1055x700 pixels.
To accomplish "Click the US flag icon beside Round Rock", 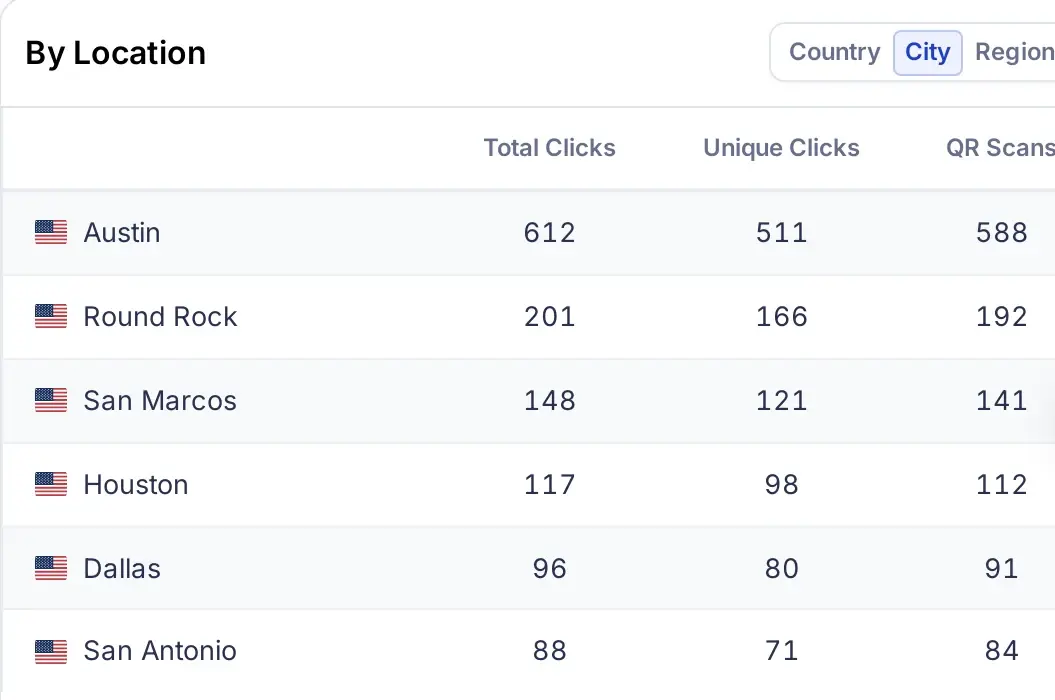I will tap(51, 316).
